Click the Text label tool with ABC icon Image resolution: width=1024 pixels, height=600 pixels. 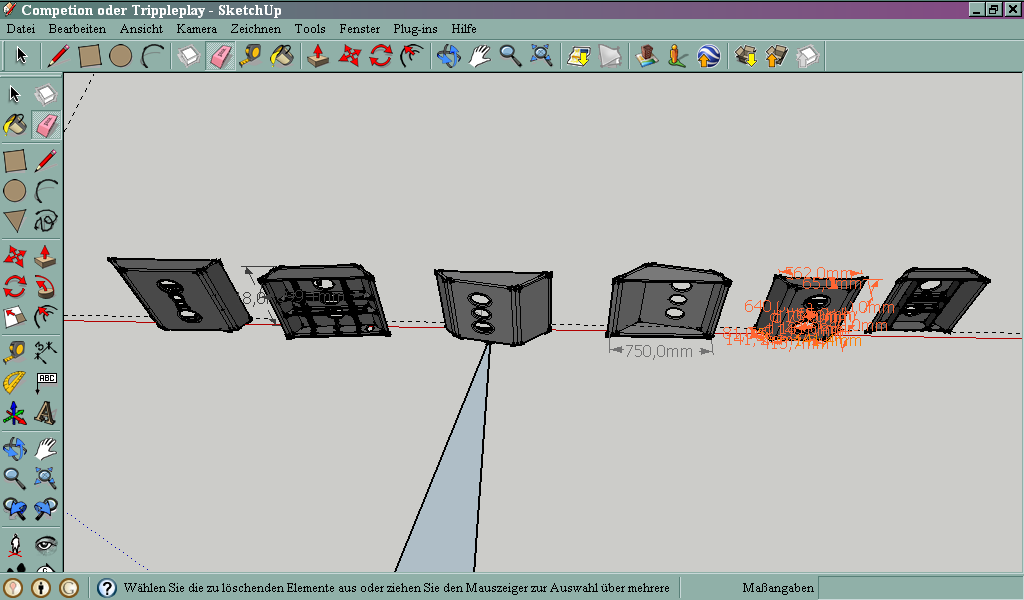point(45,382)
